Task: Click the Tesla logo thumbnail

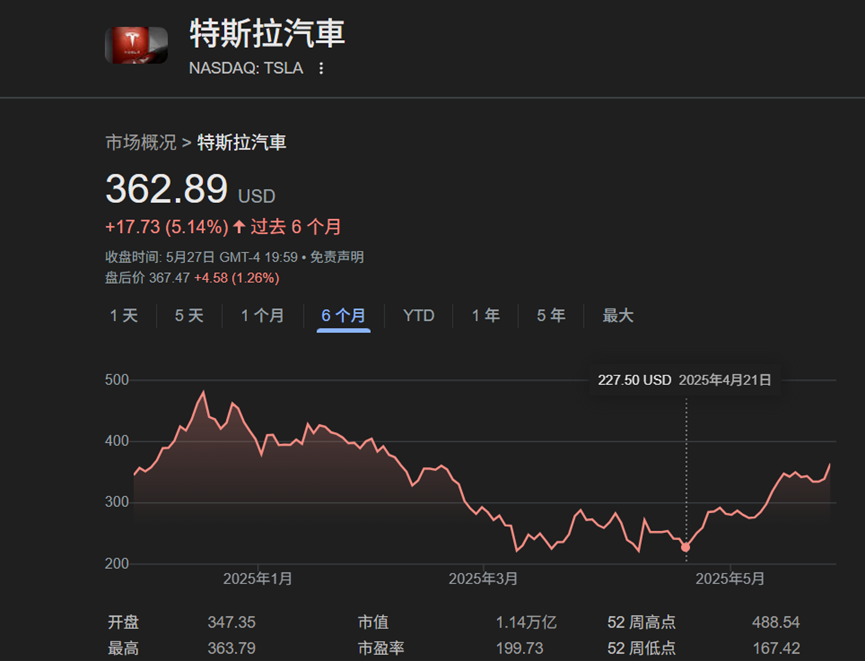Action: click(x=136, y=45)
